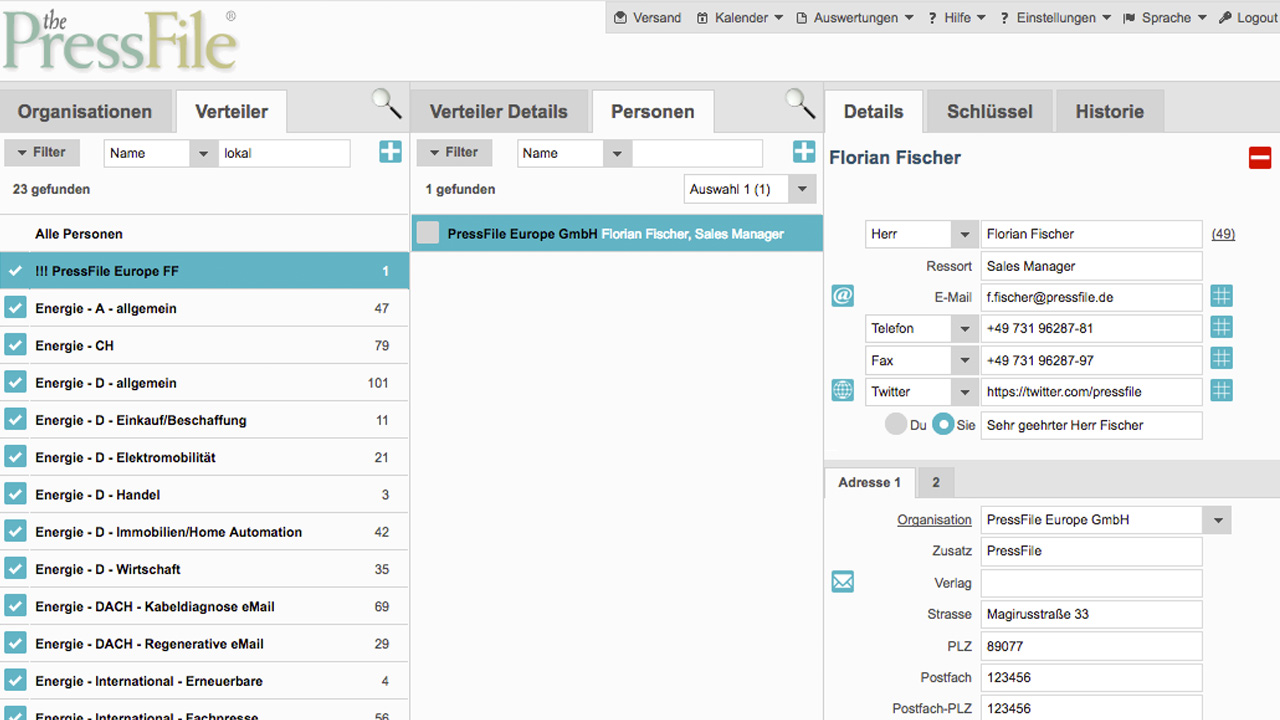This screenshot has width=1280, height=720.
Task: Switch to the Historie tab
Action: click(1110, 111)
